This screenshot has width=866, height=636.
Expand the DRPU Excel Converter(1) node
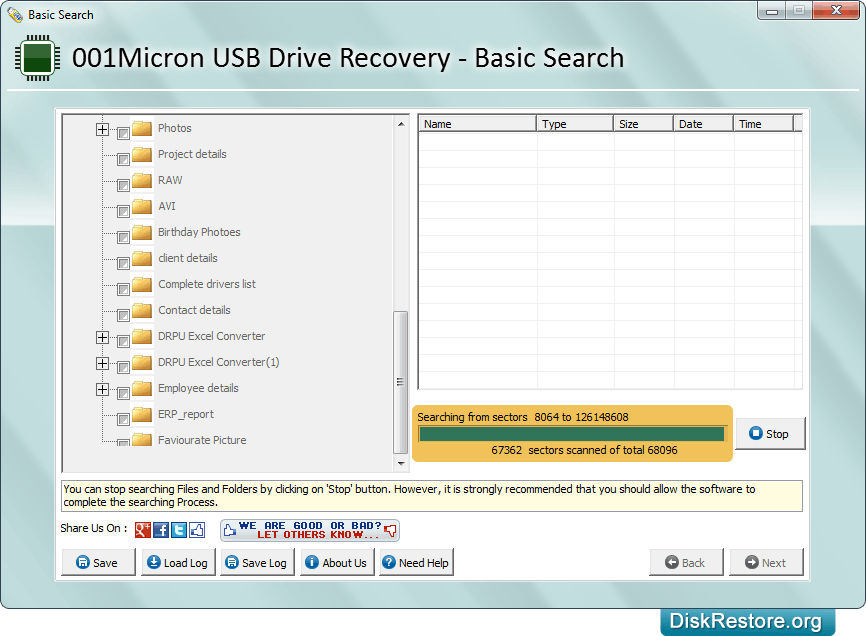tap(102, 363)
